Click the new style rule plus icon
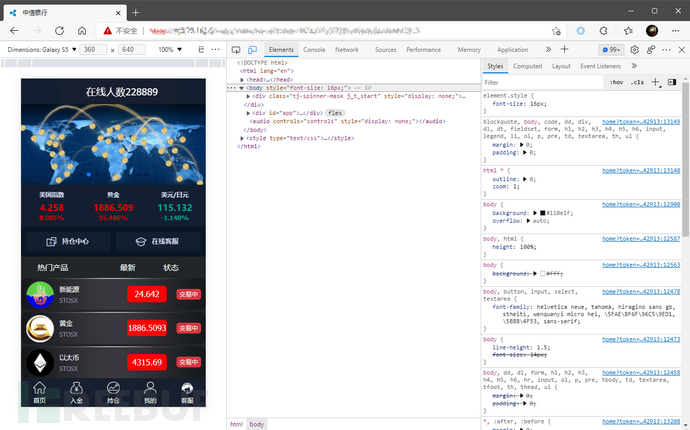The height and width of the screenshot is (430, 690). pos(656,82)
